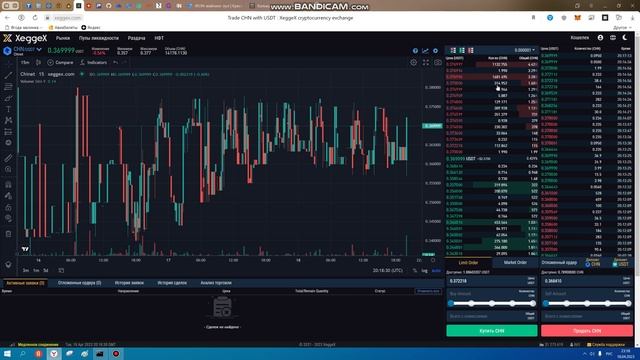The width and height of the screenshot is (640, 360).
Task: Show only bids view in order book
Action: coord(462,50)
